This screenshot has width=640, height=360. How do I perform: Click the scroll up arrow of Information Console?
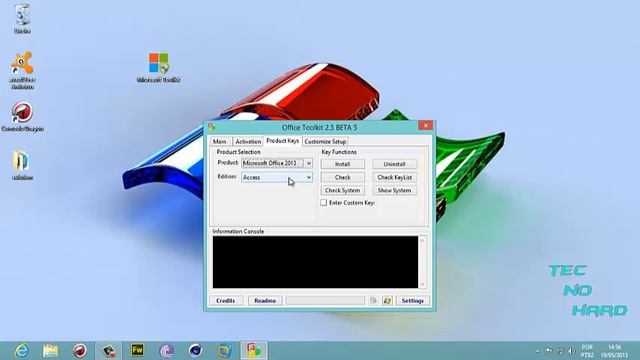point(422,240)
